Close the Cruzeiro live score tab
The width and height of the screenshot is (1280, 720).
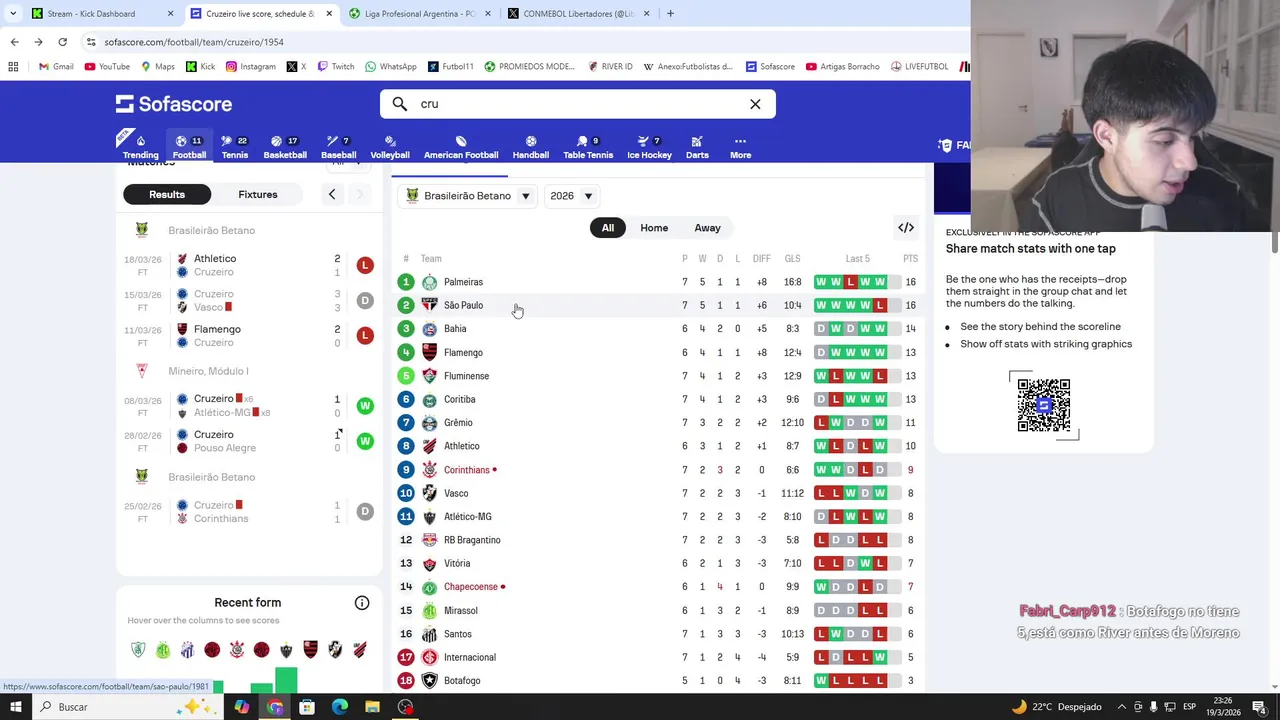[329, 14]
